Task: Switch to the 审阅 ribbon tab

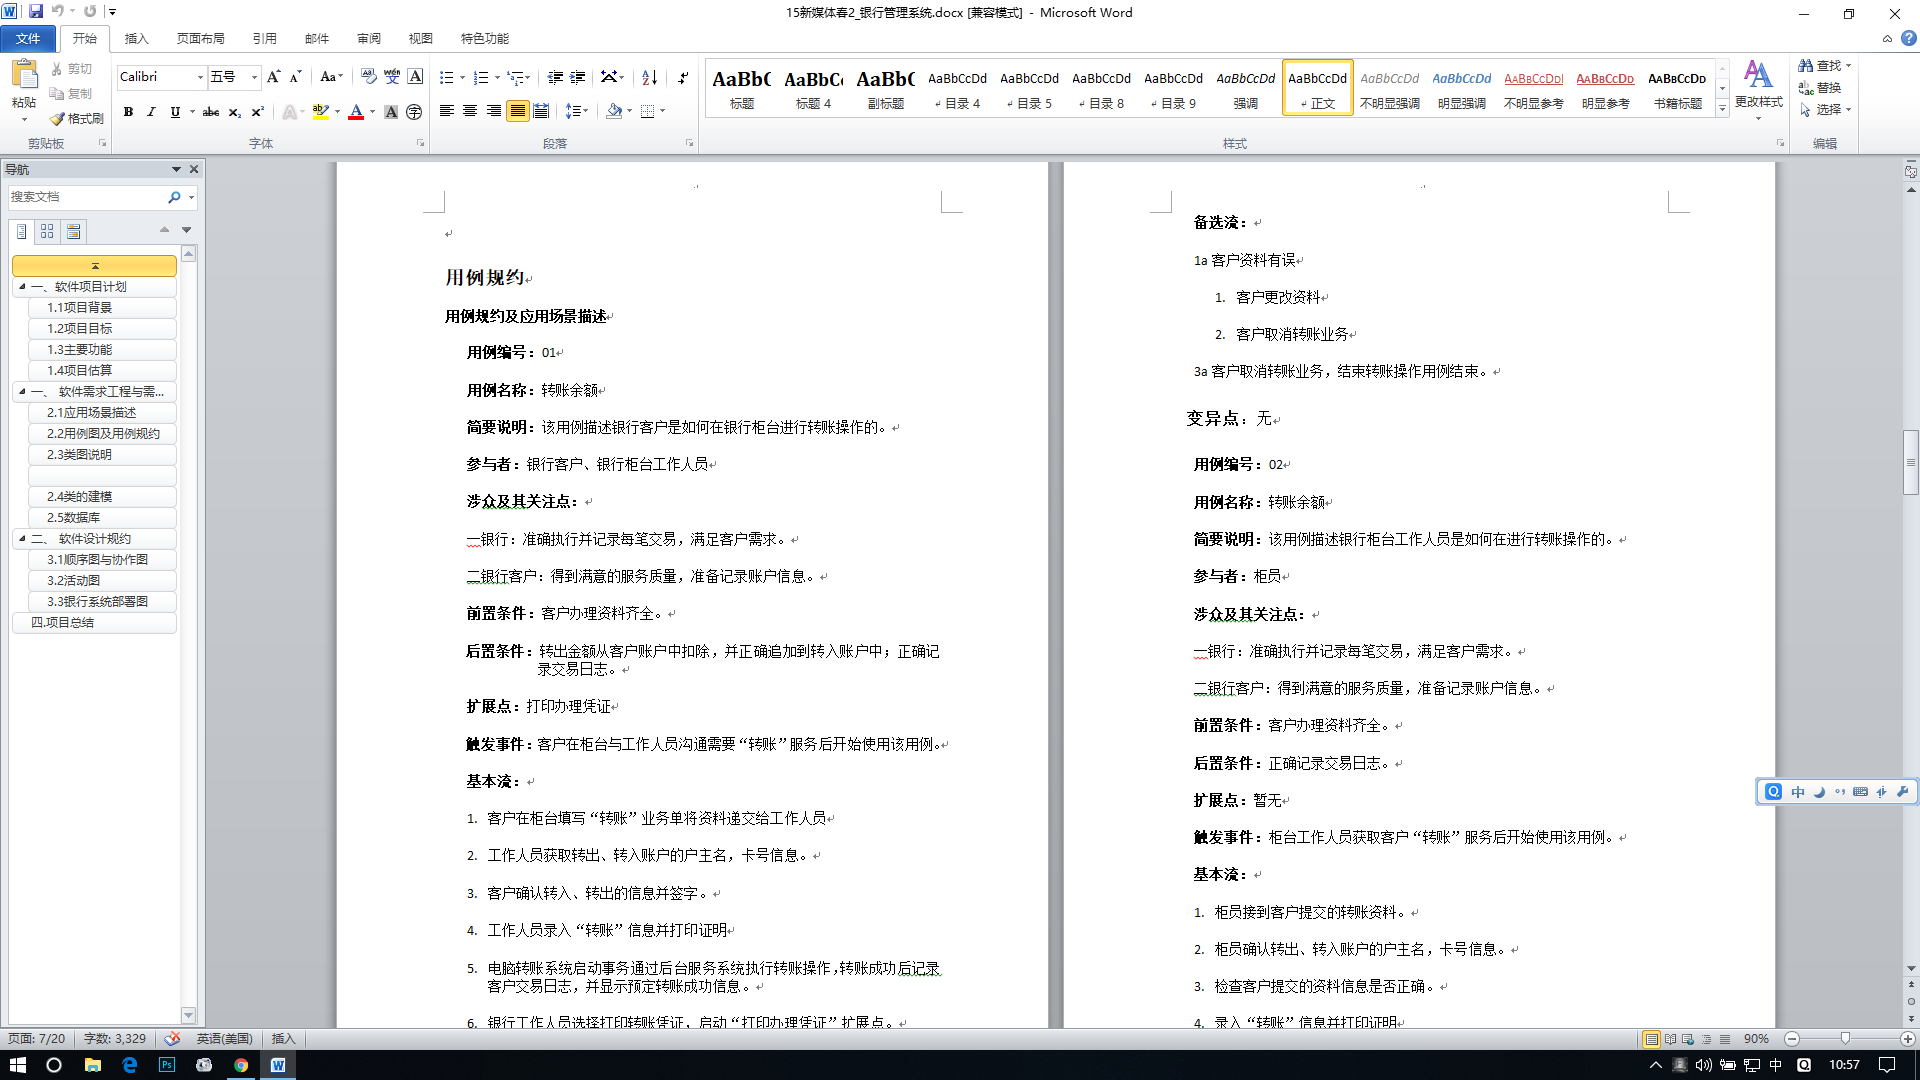Action: [x=368, y=38]
